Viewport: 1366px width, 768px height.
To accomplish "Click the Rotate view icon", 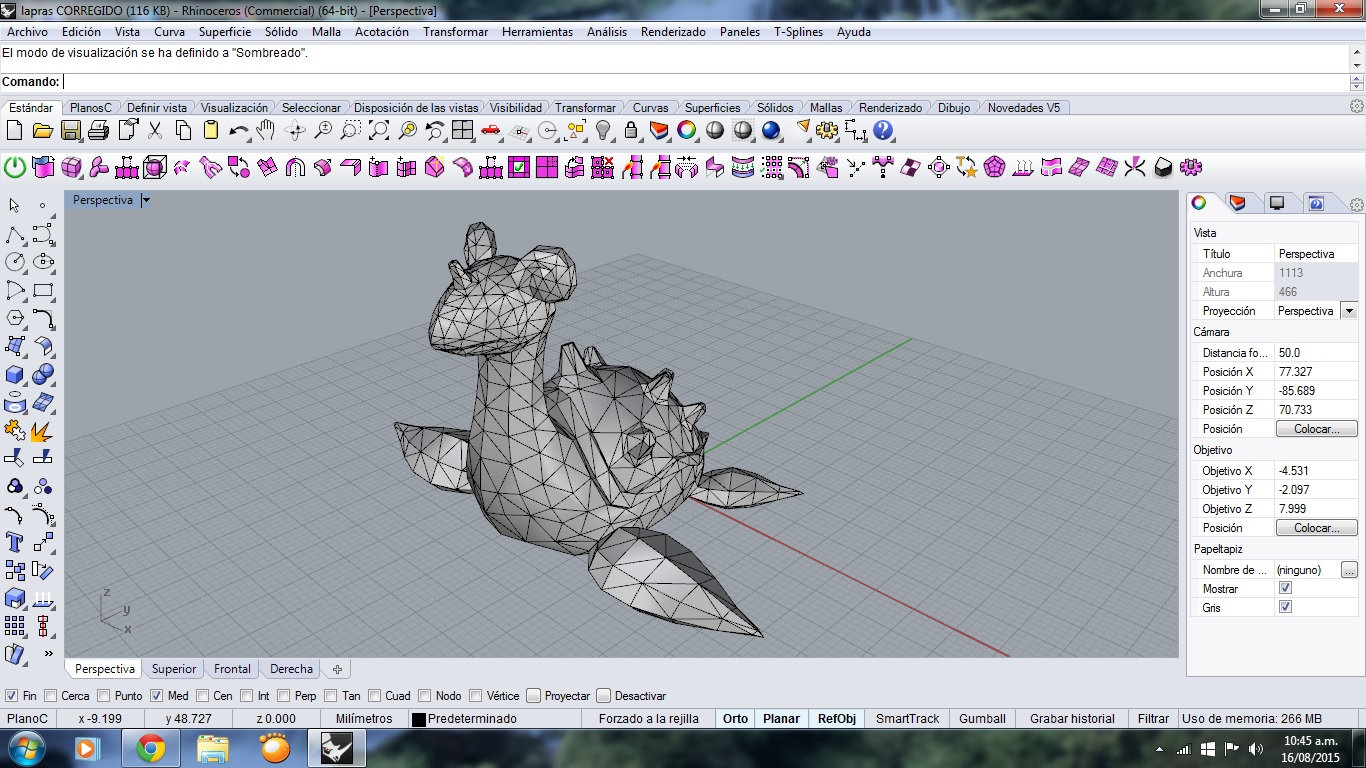I will (x=295, y=130).
